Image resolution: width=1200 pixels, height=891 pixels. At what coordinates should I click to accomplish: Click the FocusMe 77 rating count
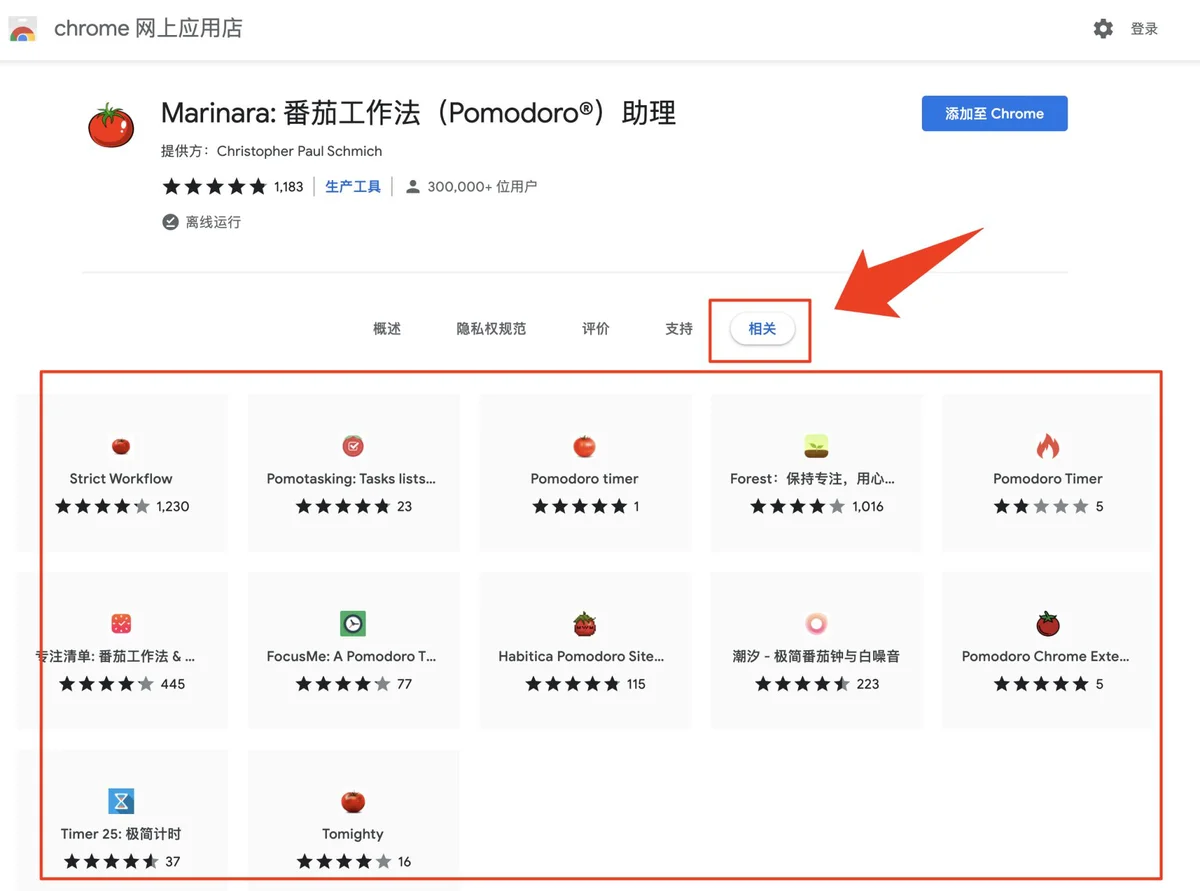coord(404,685)
